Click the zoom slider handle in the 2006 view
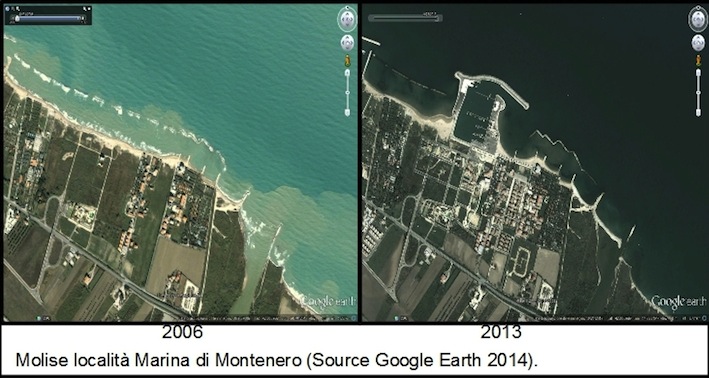The image size is (709, 378). point(347,92)
